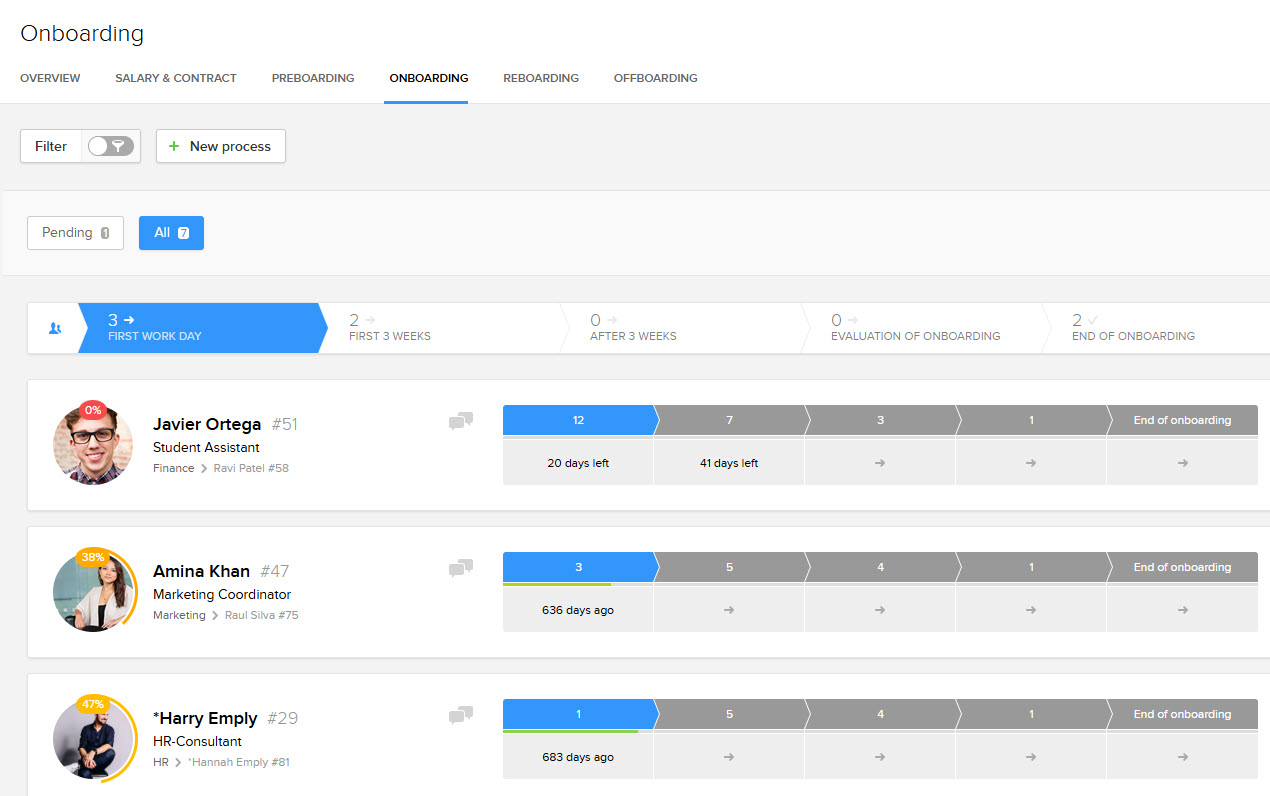Switch to the Pending filter
Screen dimensions: 1270x796
(x=75, y=232)
